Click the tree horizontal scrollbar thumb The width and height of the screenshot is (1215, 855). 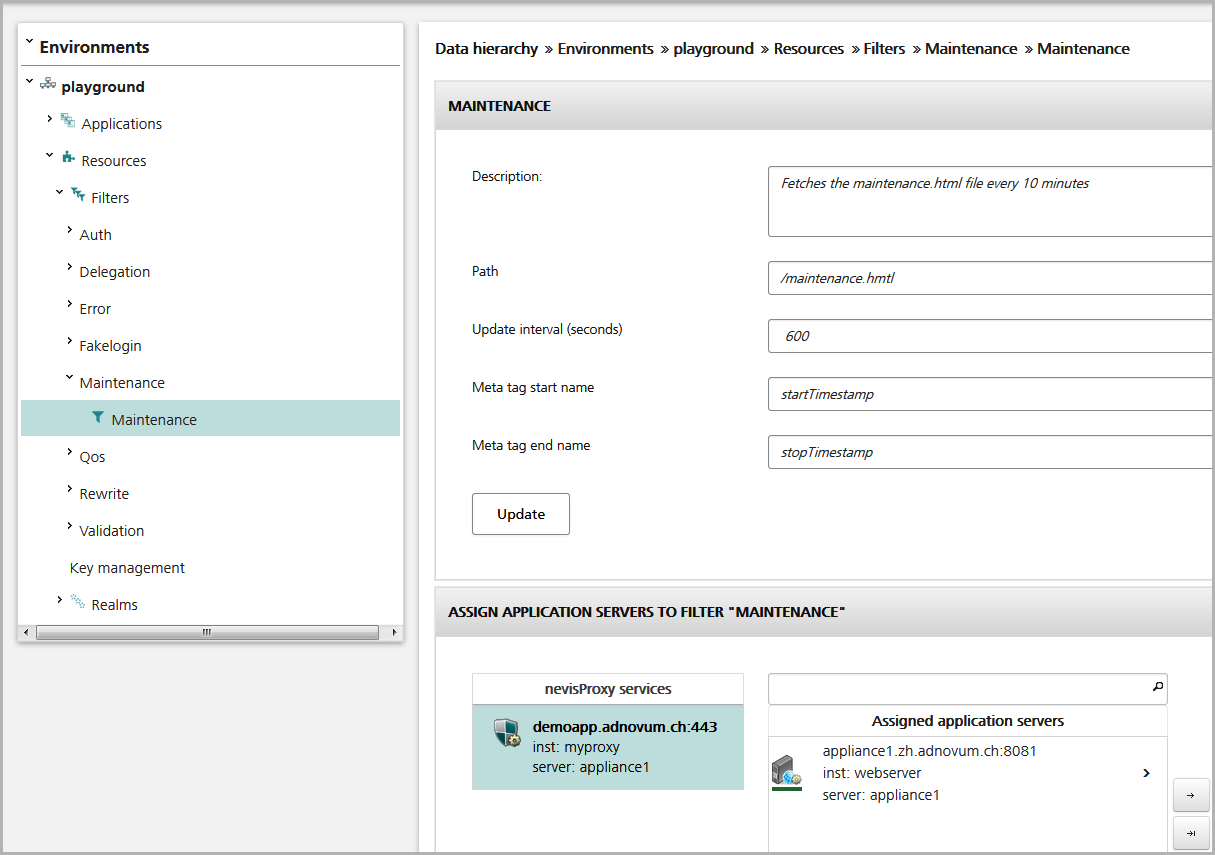tap(208, 632)
